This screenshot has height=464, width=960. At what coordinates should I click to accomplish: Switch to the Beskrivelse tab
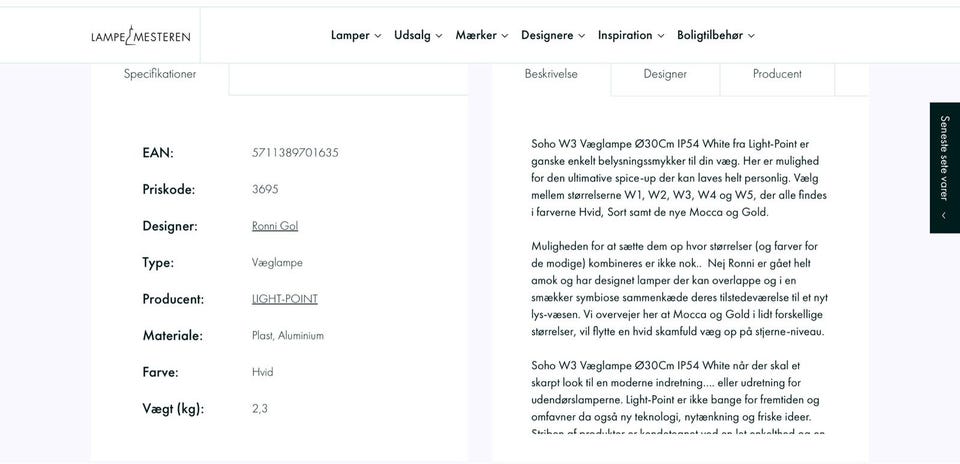(x=551, y=74)
